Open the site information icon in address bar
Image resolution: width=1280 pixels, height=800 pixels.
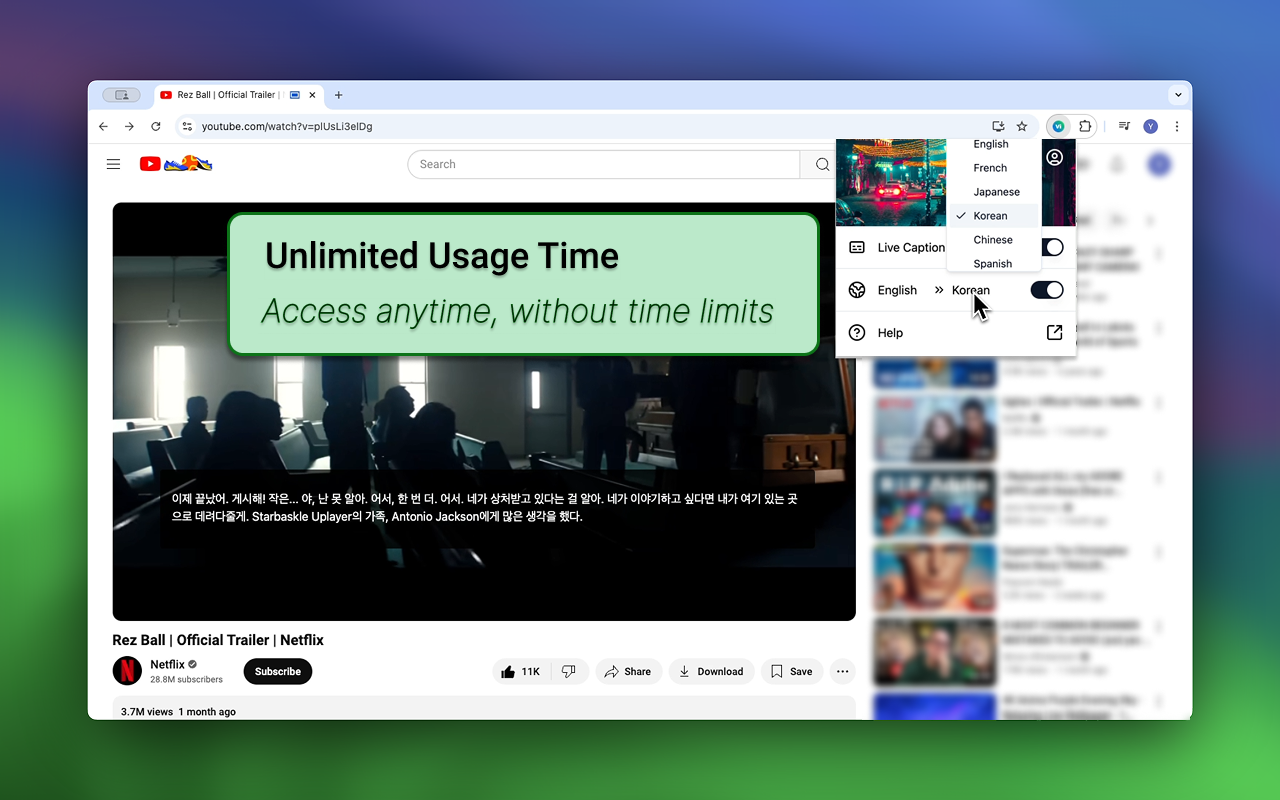point(187,127)
